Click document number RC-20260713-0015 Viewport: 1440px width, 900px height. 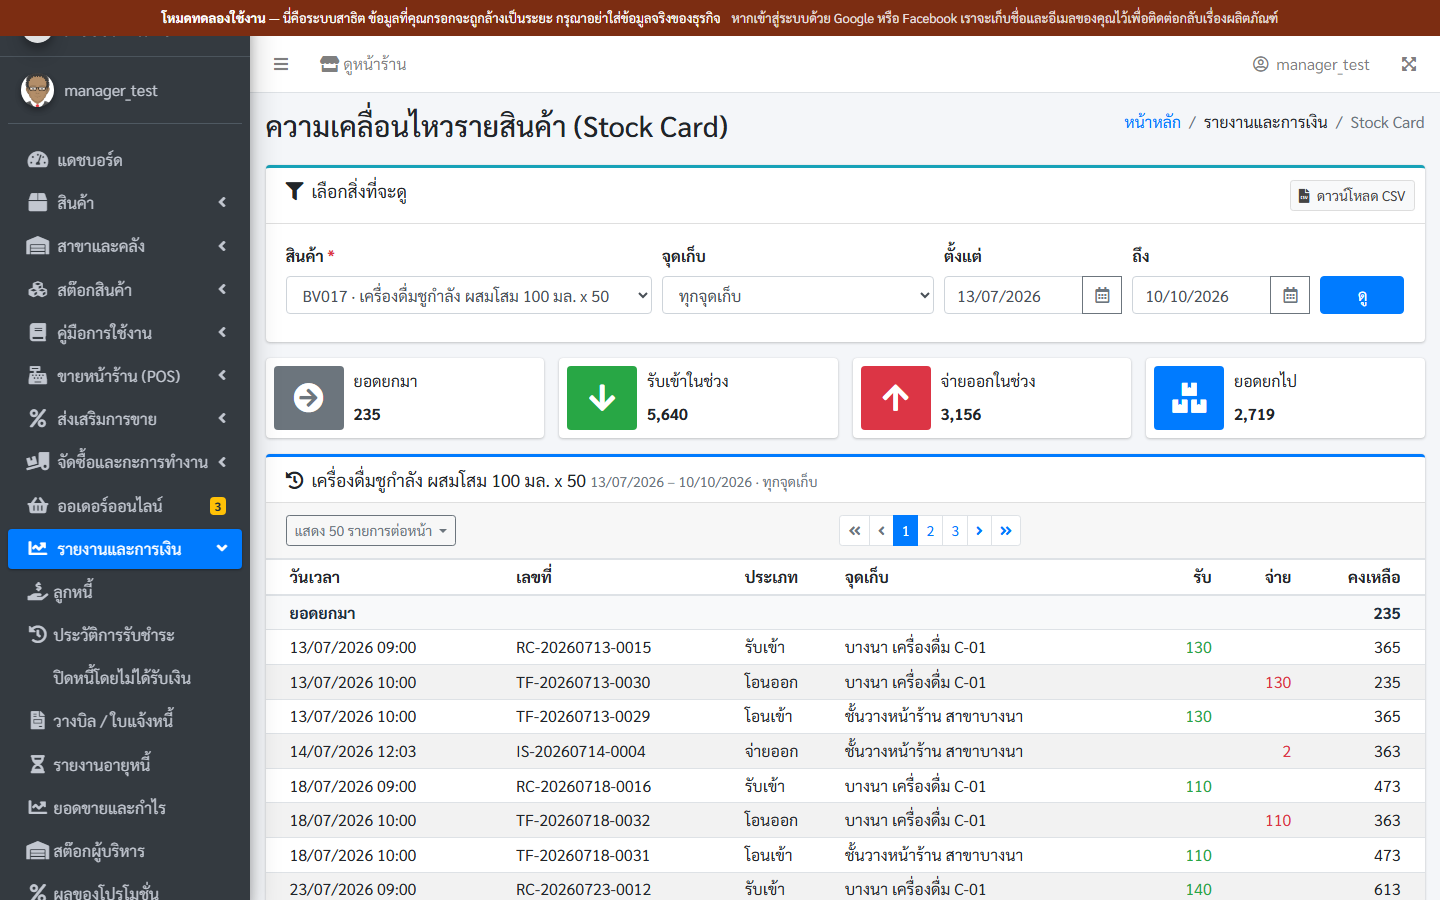tap(584, 647)
